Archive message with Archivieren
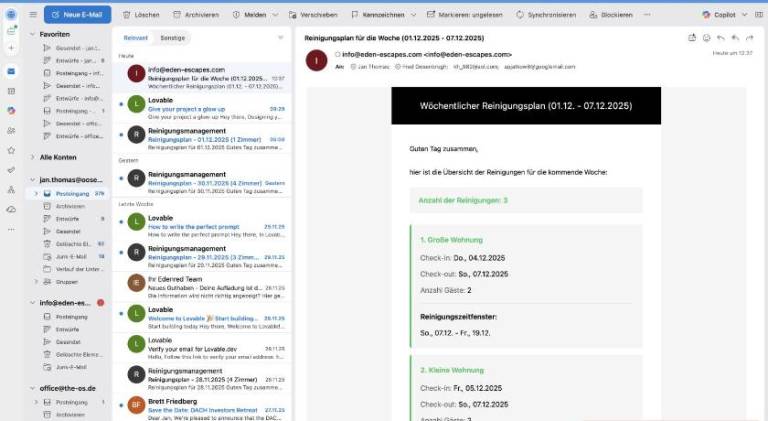 [x=196, y=15]
